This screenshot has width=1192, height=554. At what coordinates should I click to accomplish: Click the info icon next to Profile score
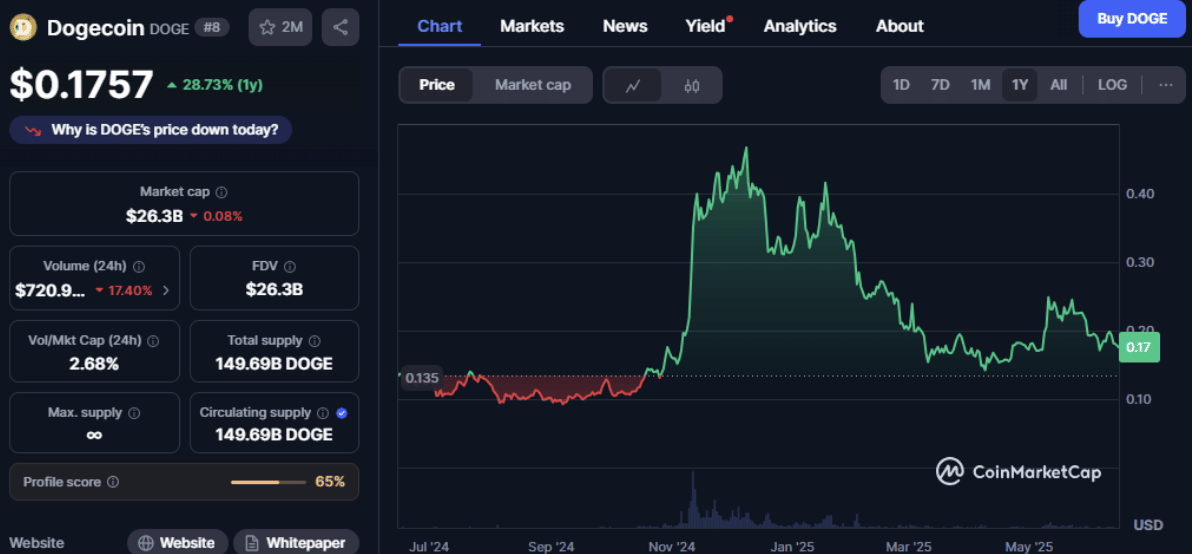click(x=113, y=482)
